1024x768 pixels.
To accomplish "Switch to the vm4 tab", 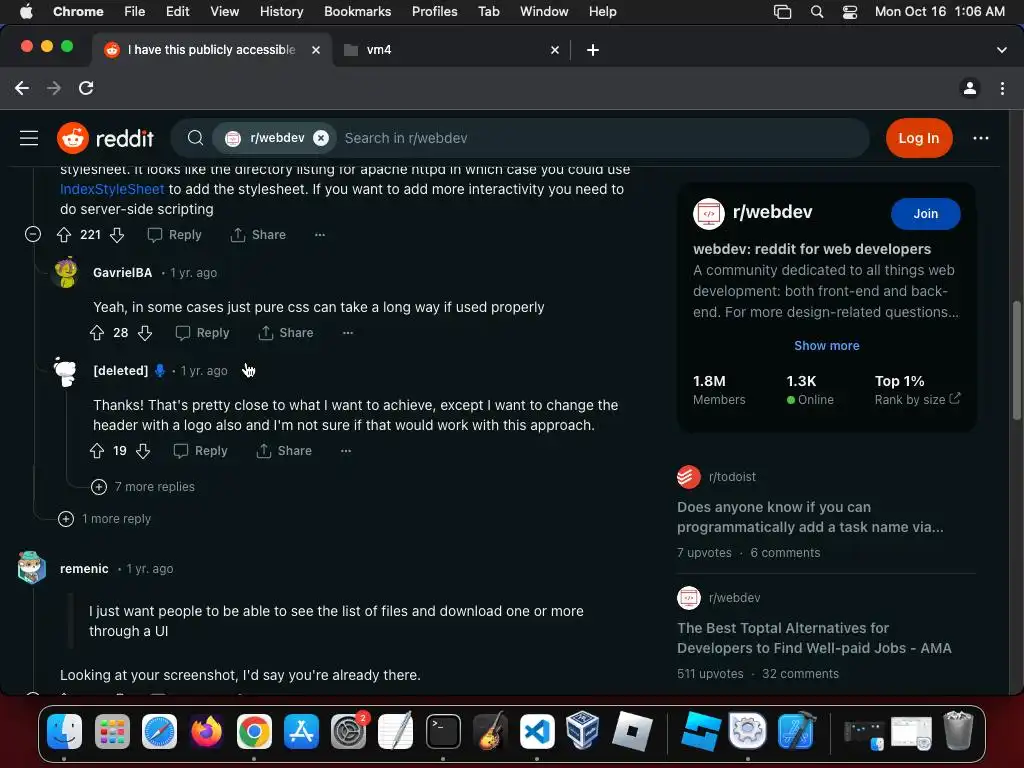I will coord(451,50).
